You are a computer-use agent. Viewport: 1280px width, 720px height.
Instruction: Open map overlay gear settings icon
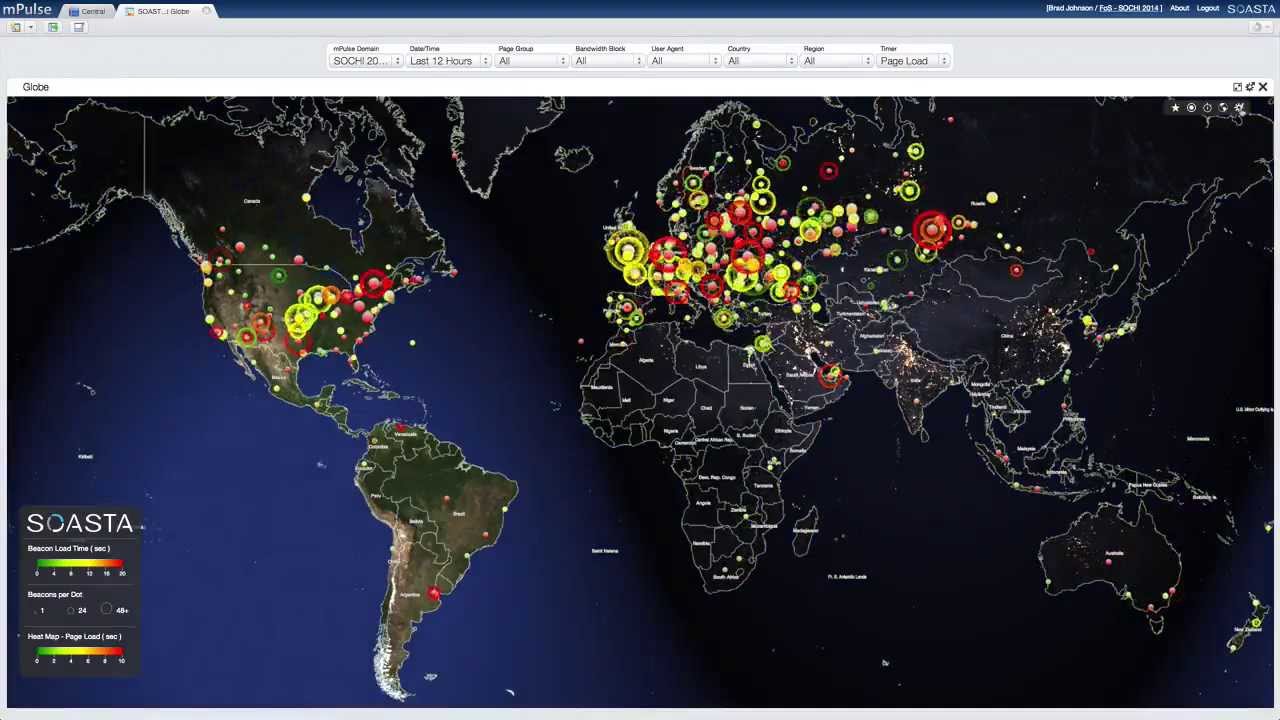coord(1239,107)
